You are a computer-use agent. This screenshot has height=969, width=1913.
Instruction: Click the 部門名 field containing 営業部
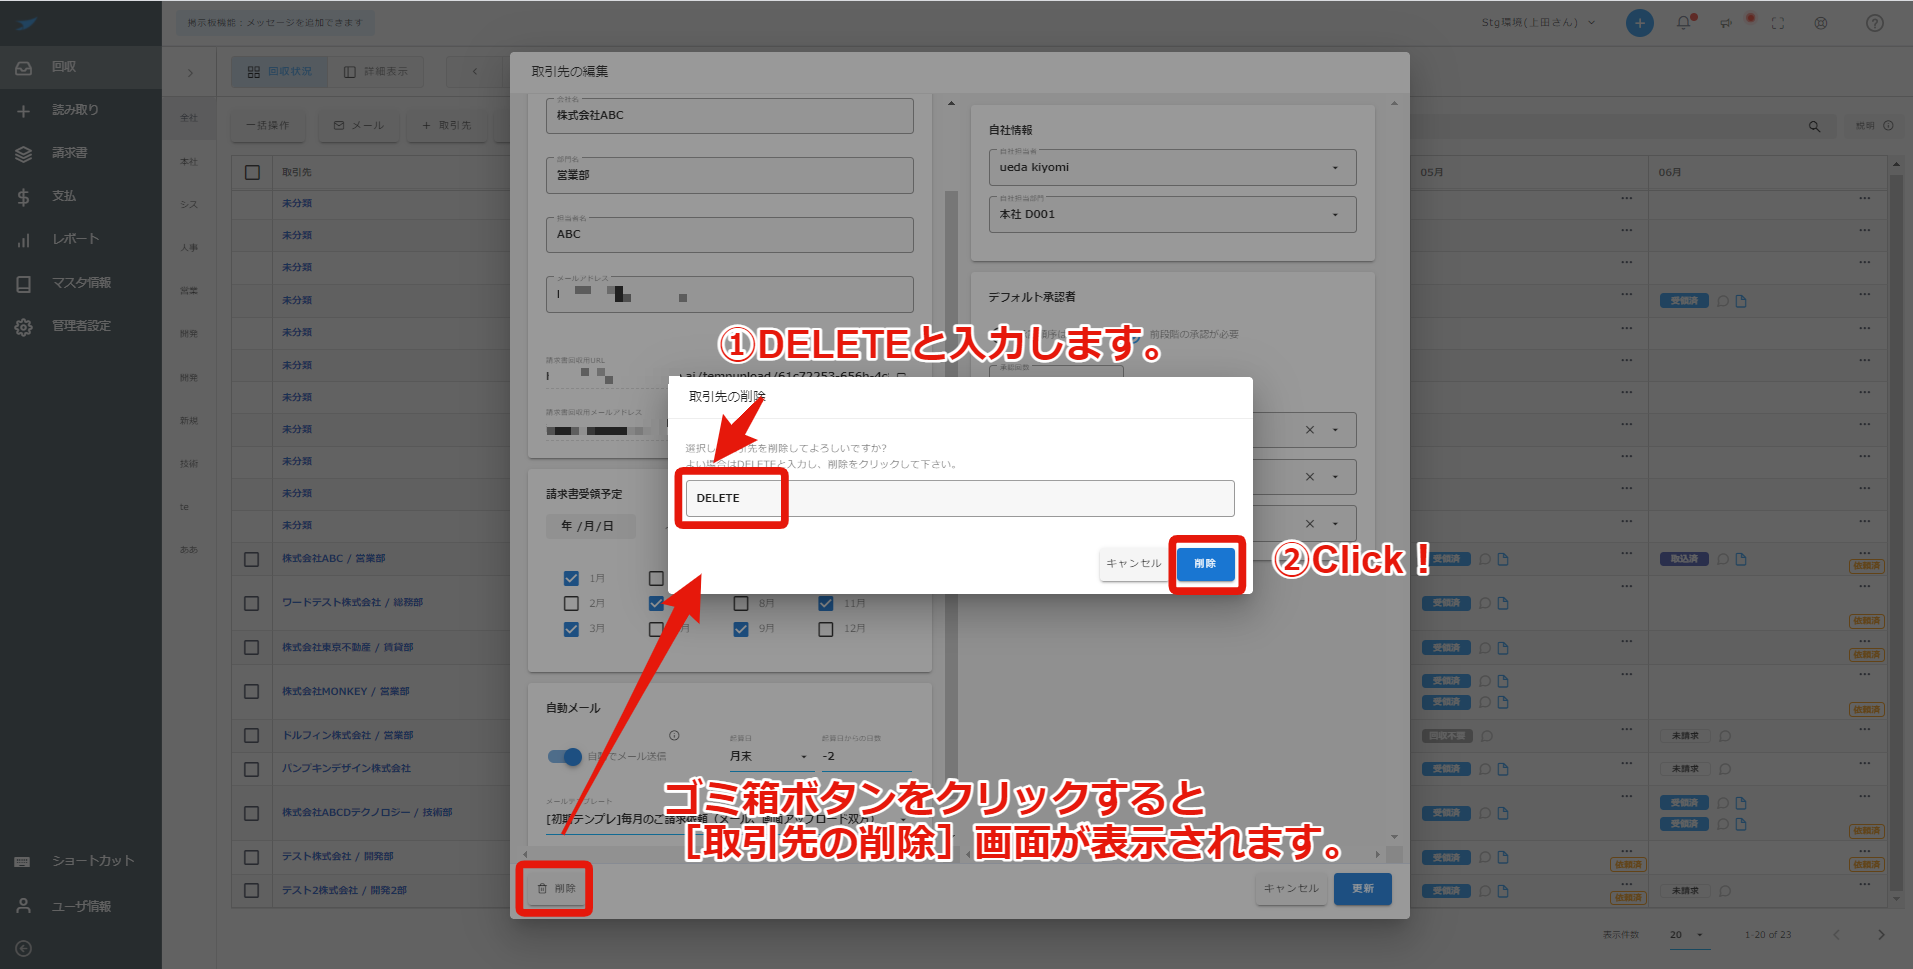point(730,175)
